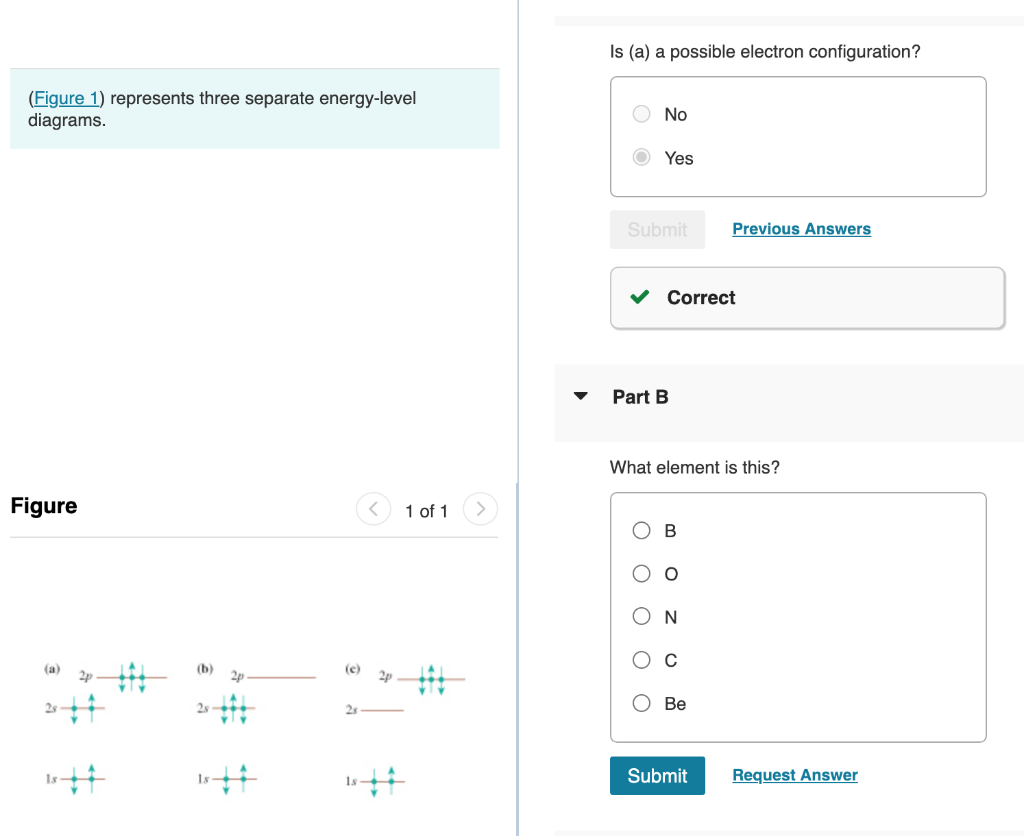Select the Yes radio button

641,157
